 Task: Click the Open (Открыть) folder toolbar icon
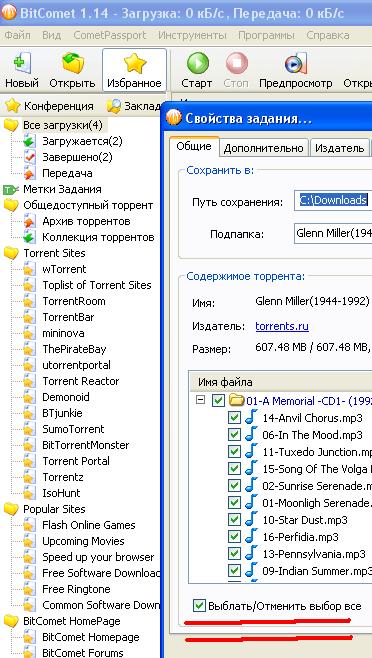coord(73,64)
